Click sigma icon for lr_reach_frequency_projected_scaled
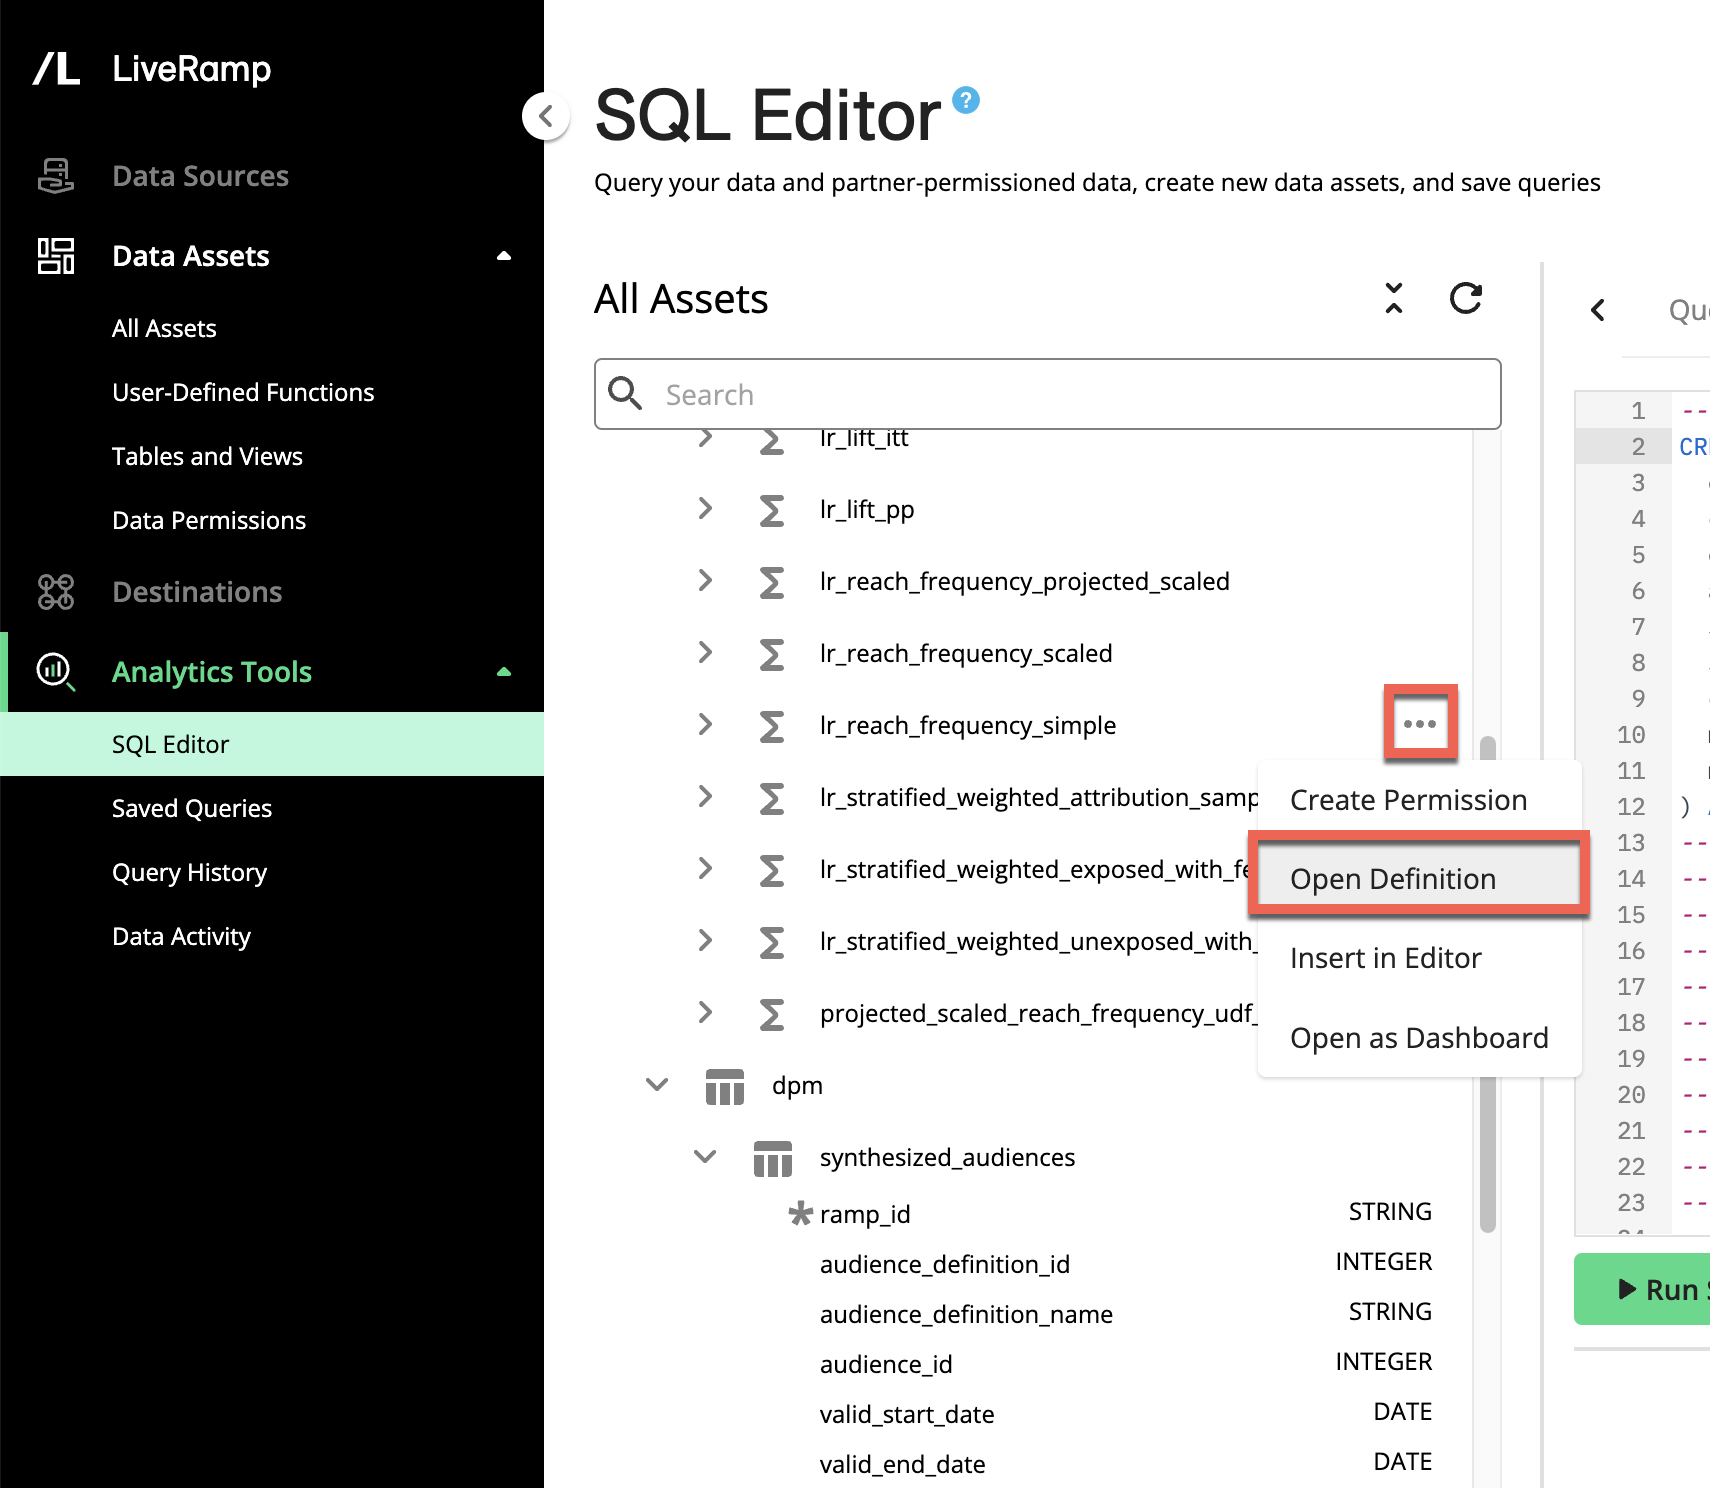Screen dimensions: 1710x1488 (771, 582)
